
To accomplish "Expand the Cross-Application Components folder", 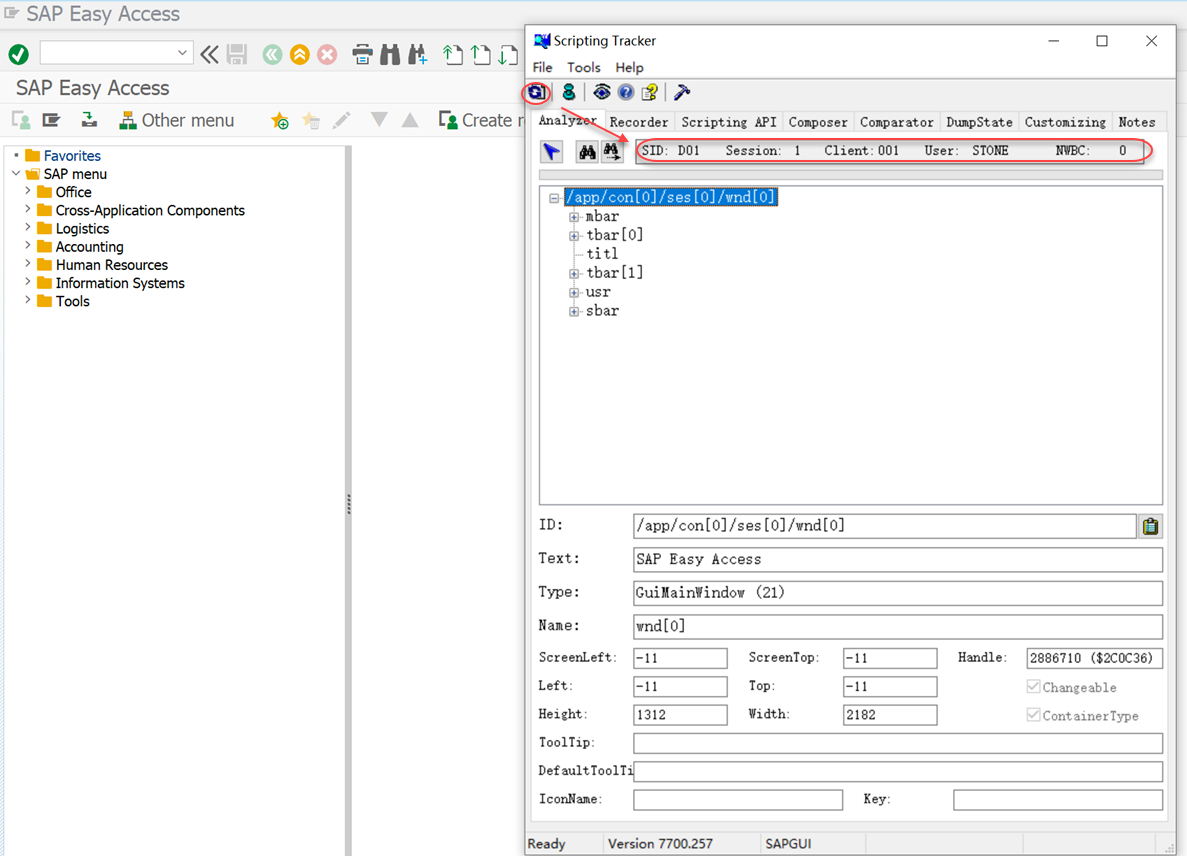I will click(28, 209).
